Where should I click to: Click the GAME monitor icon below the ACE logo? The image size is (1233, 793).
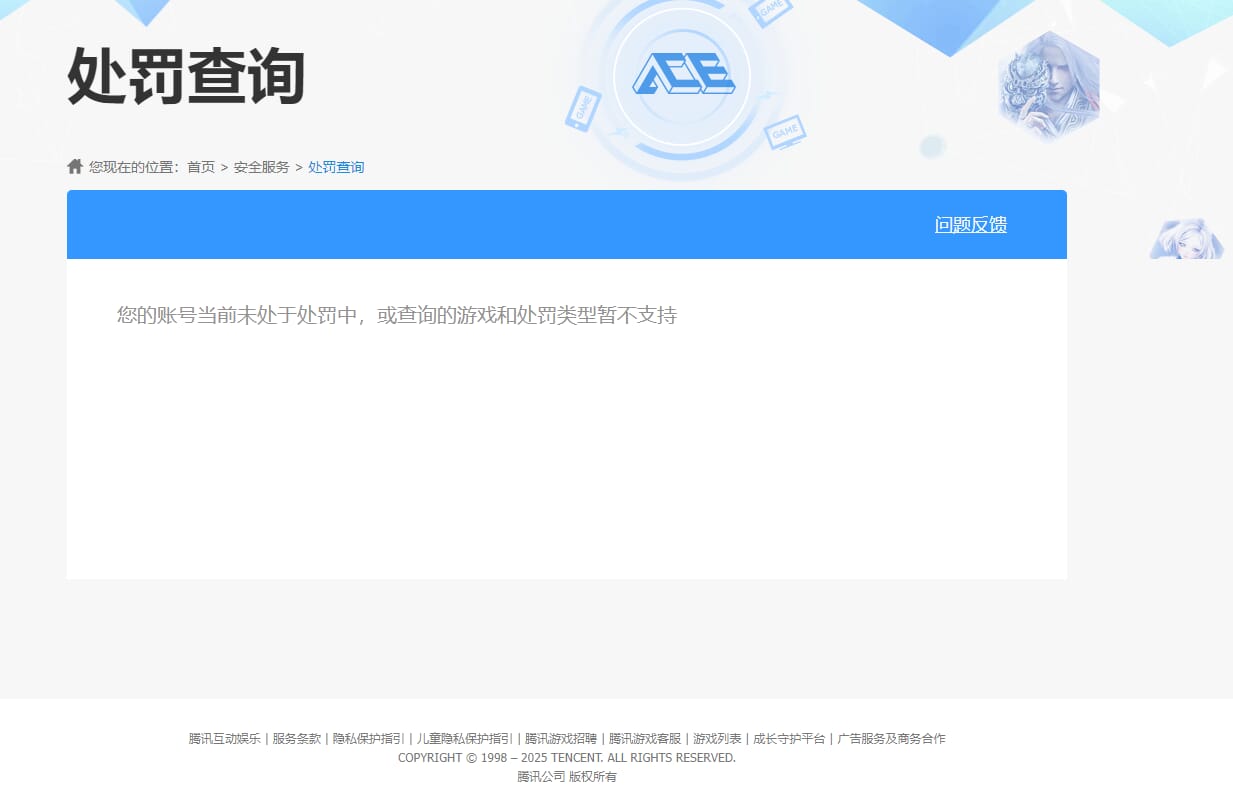tap(785, 132)
